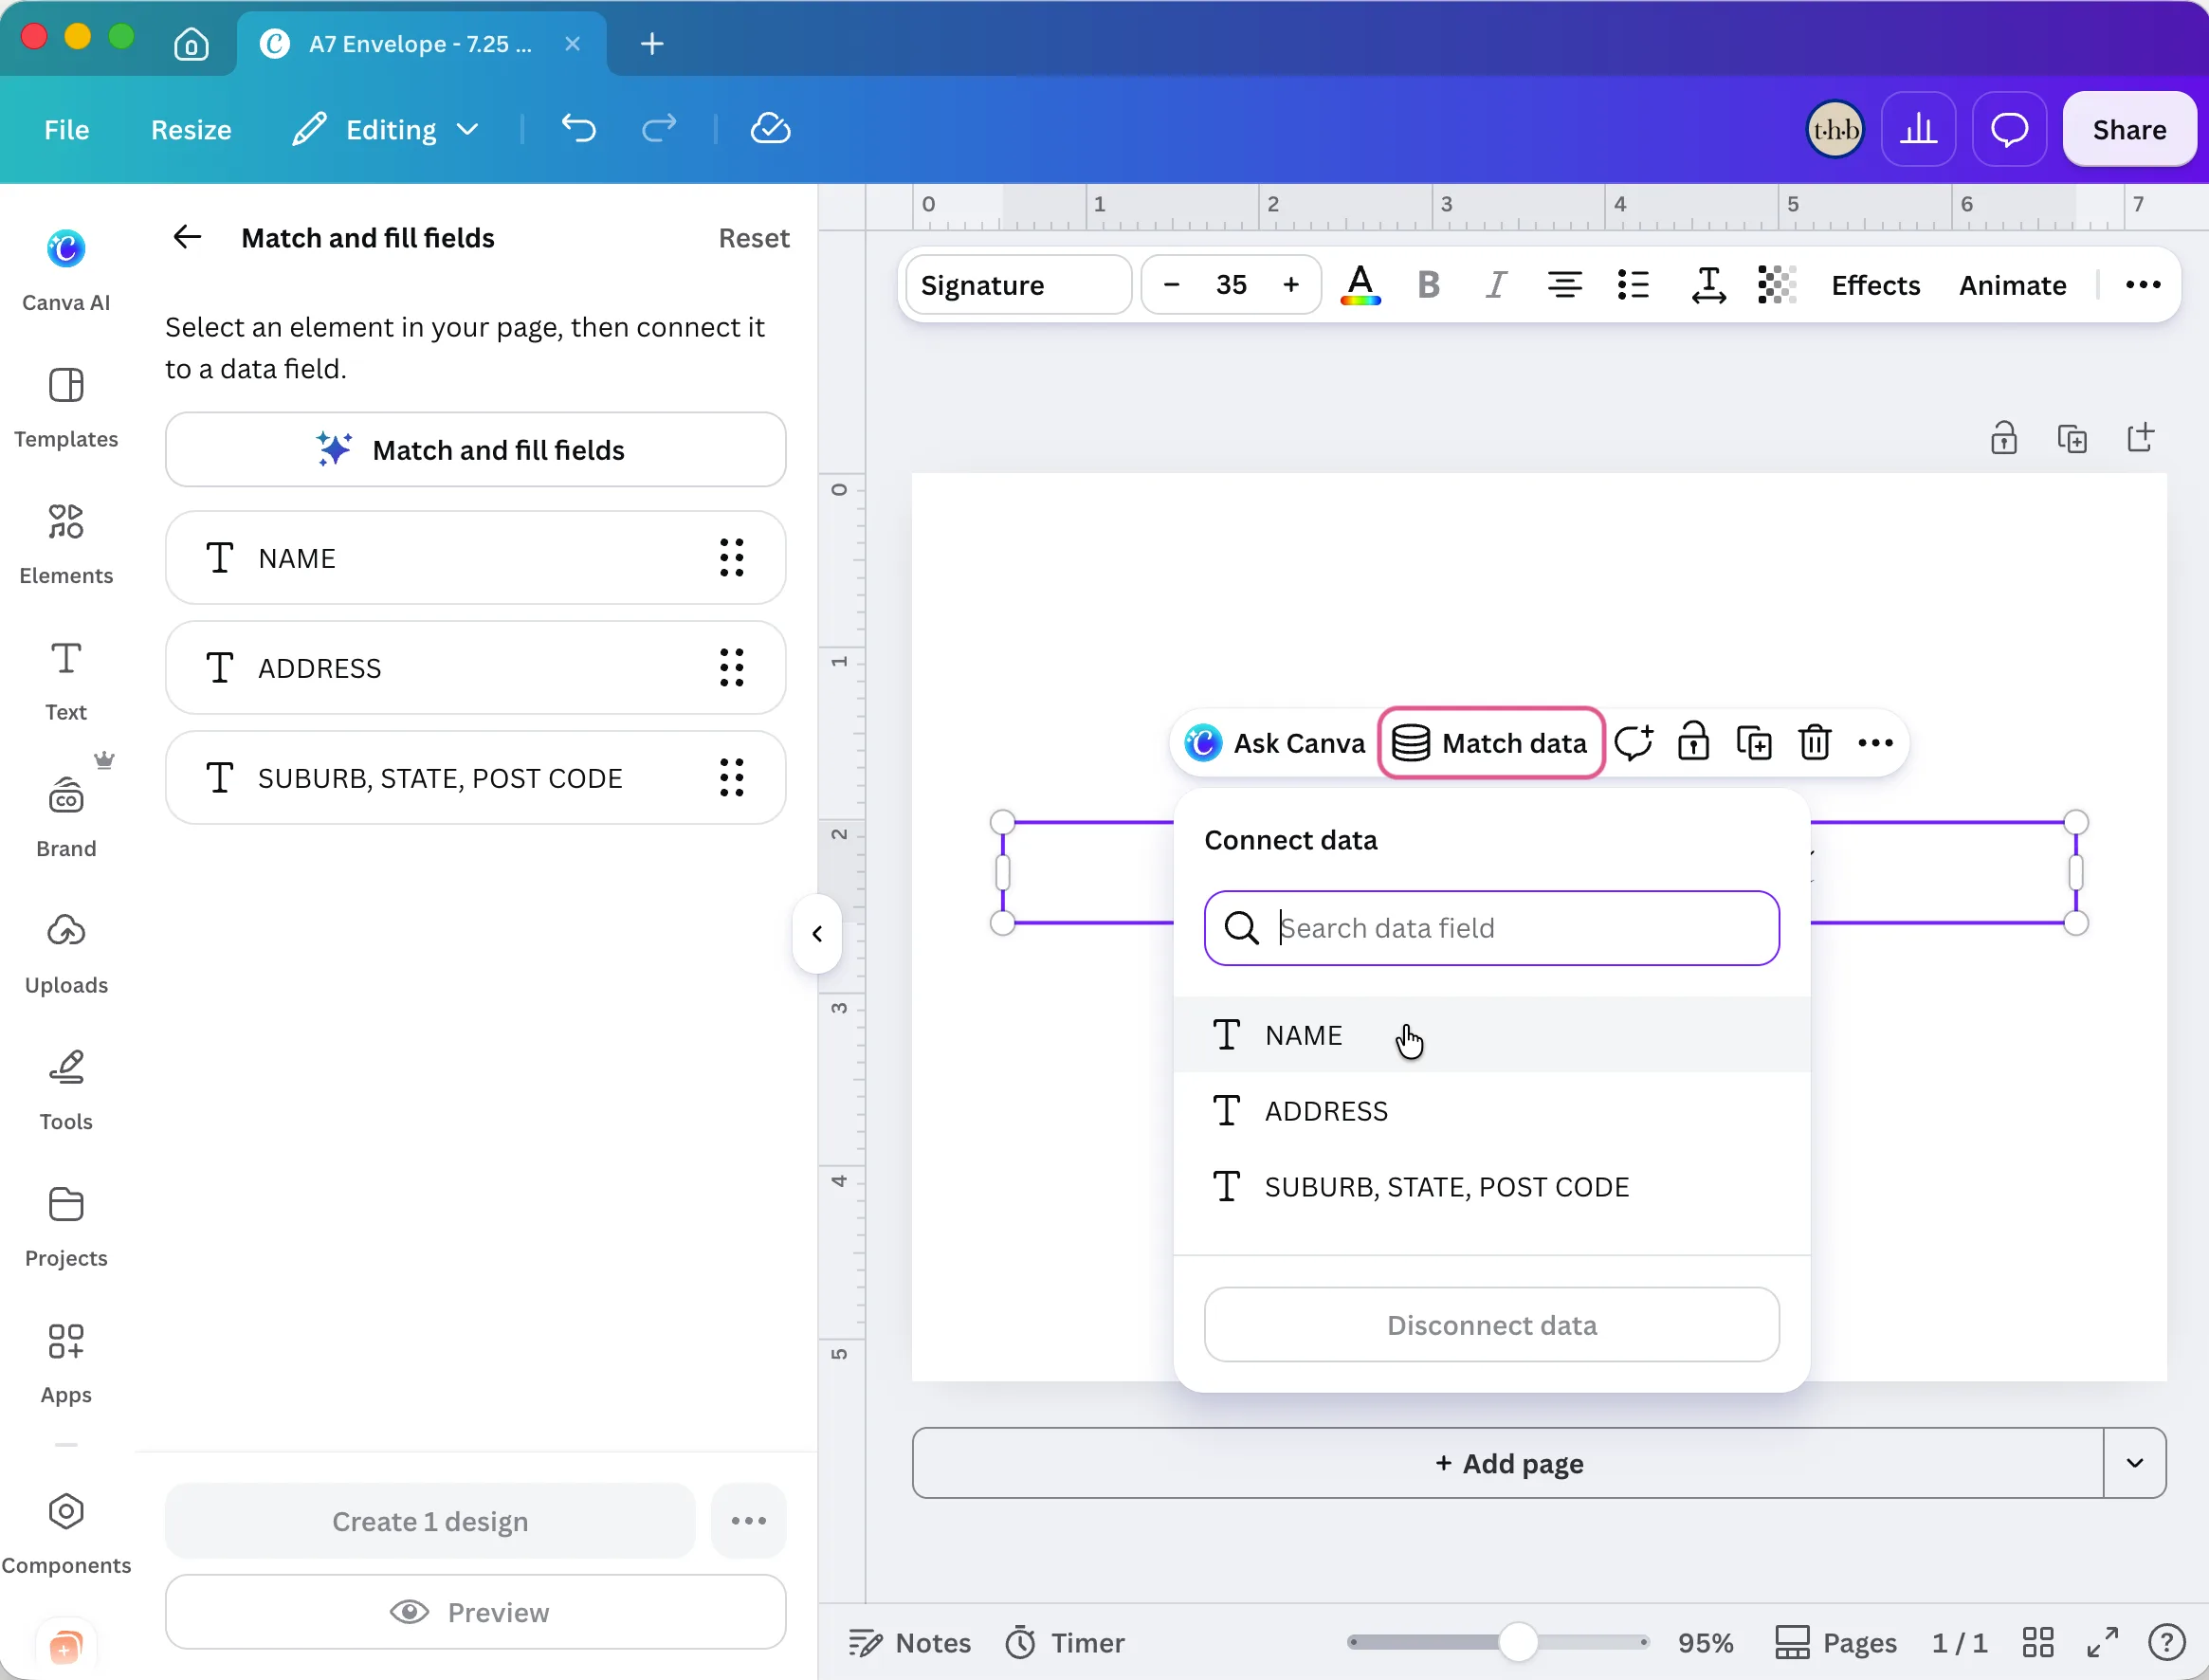2209x1680 pixels.
Task: Toggle italic formatting
Action: pyautogui.click(x=1495, y=285)
